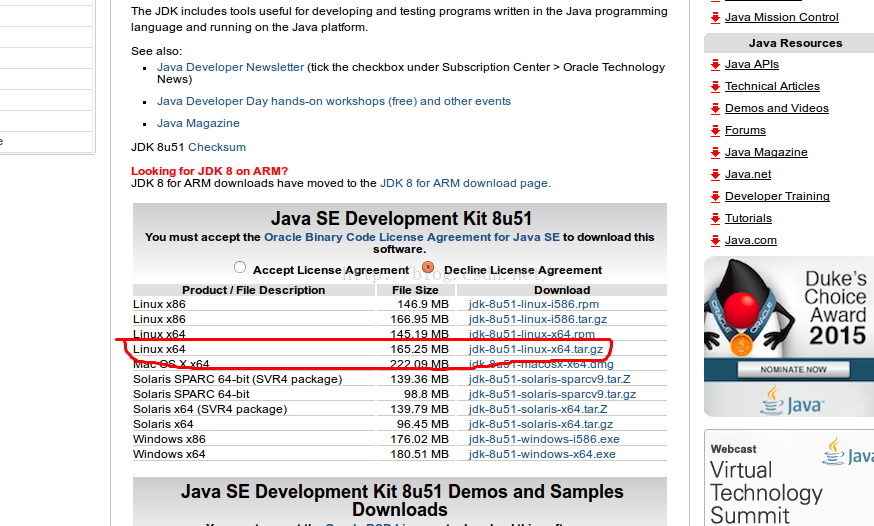The image size is (874, 526).
Task: Click the 165.25 MB file size cell
Action: click(415, 349)
